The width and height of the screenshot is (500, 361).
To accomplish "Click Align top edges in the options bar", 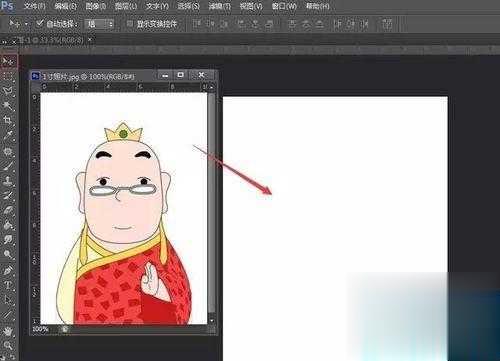I will click(197, 23).
